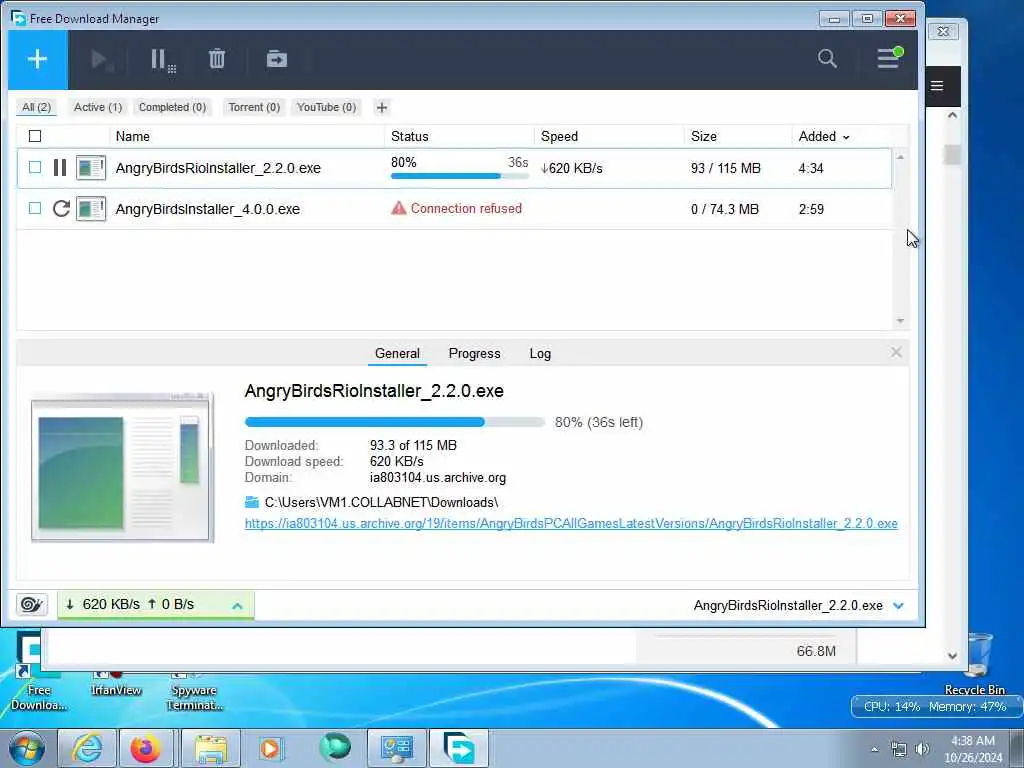Viewport: 1024px width, 768px height.
Task: Sort by the Added column
Action: pyautogui.click(x=824, y=136)
